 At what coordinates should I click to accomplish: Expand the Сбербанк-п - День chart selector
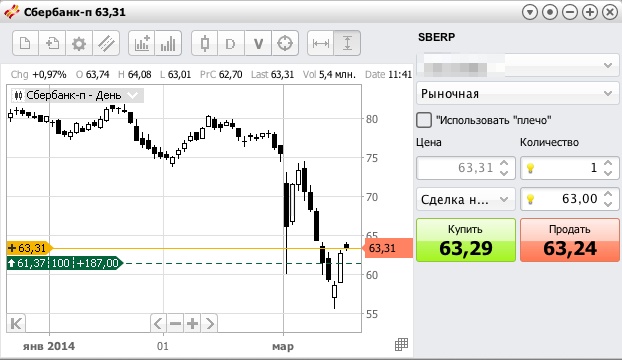click(75, 95)
